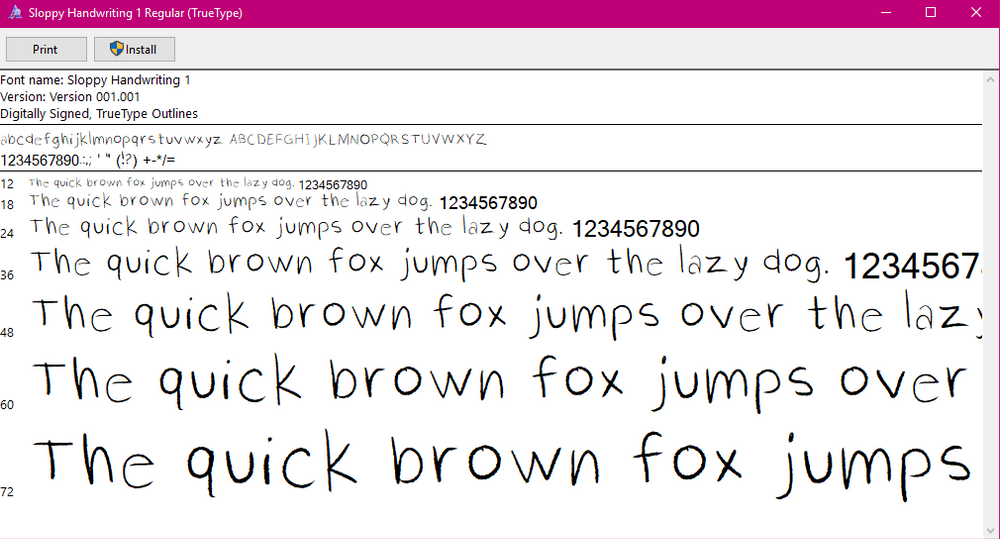Click the 'Version: Version 001.001' line
This screenshot has width=1000, height=539.
(x=70, y=97)
